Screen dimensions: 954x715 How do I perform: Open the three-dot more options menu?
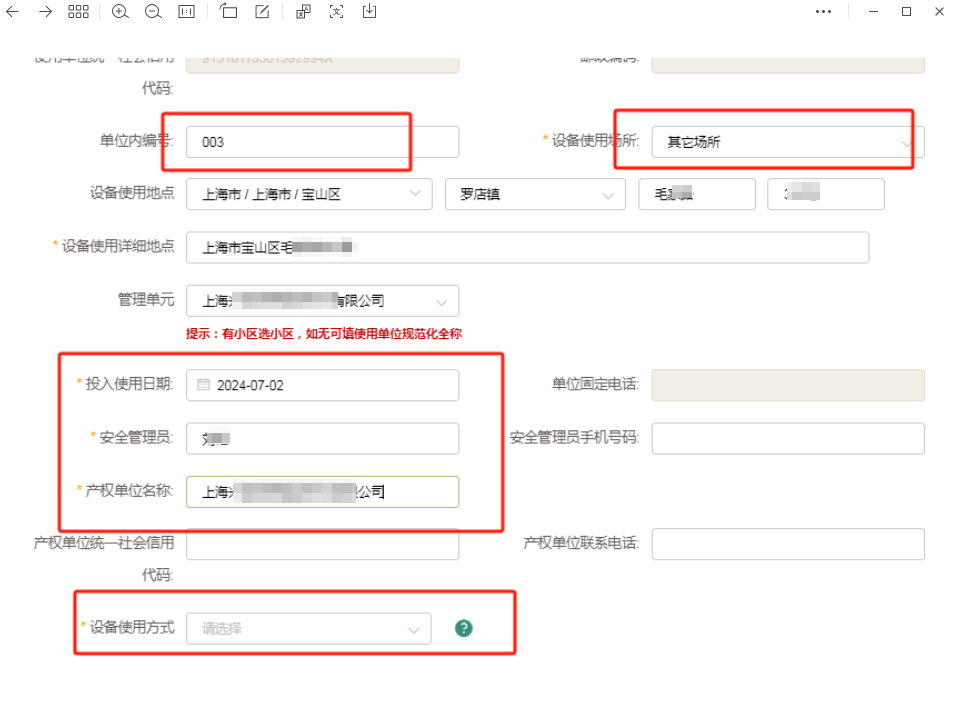[x=823, y=12]
